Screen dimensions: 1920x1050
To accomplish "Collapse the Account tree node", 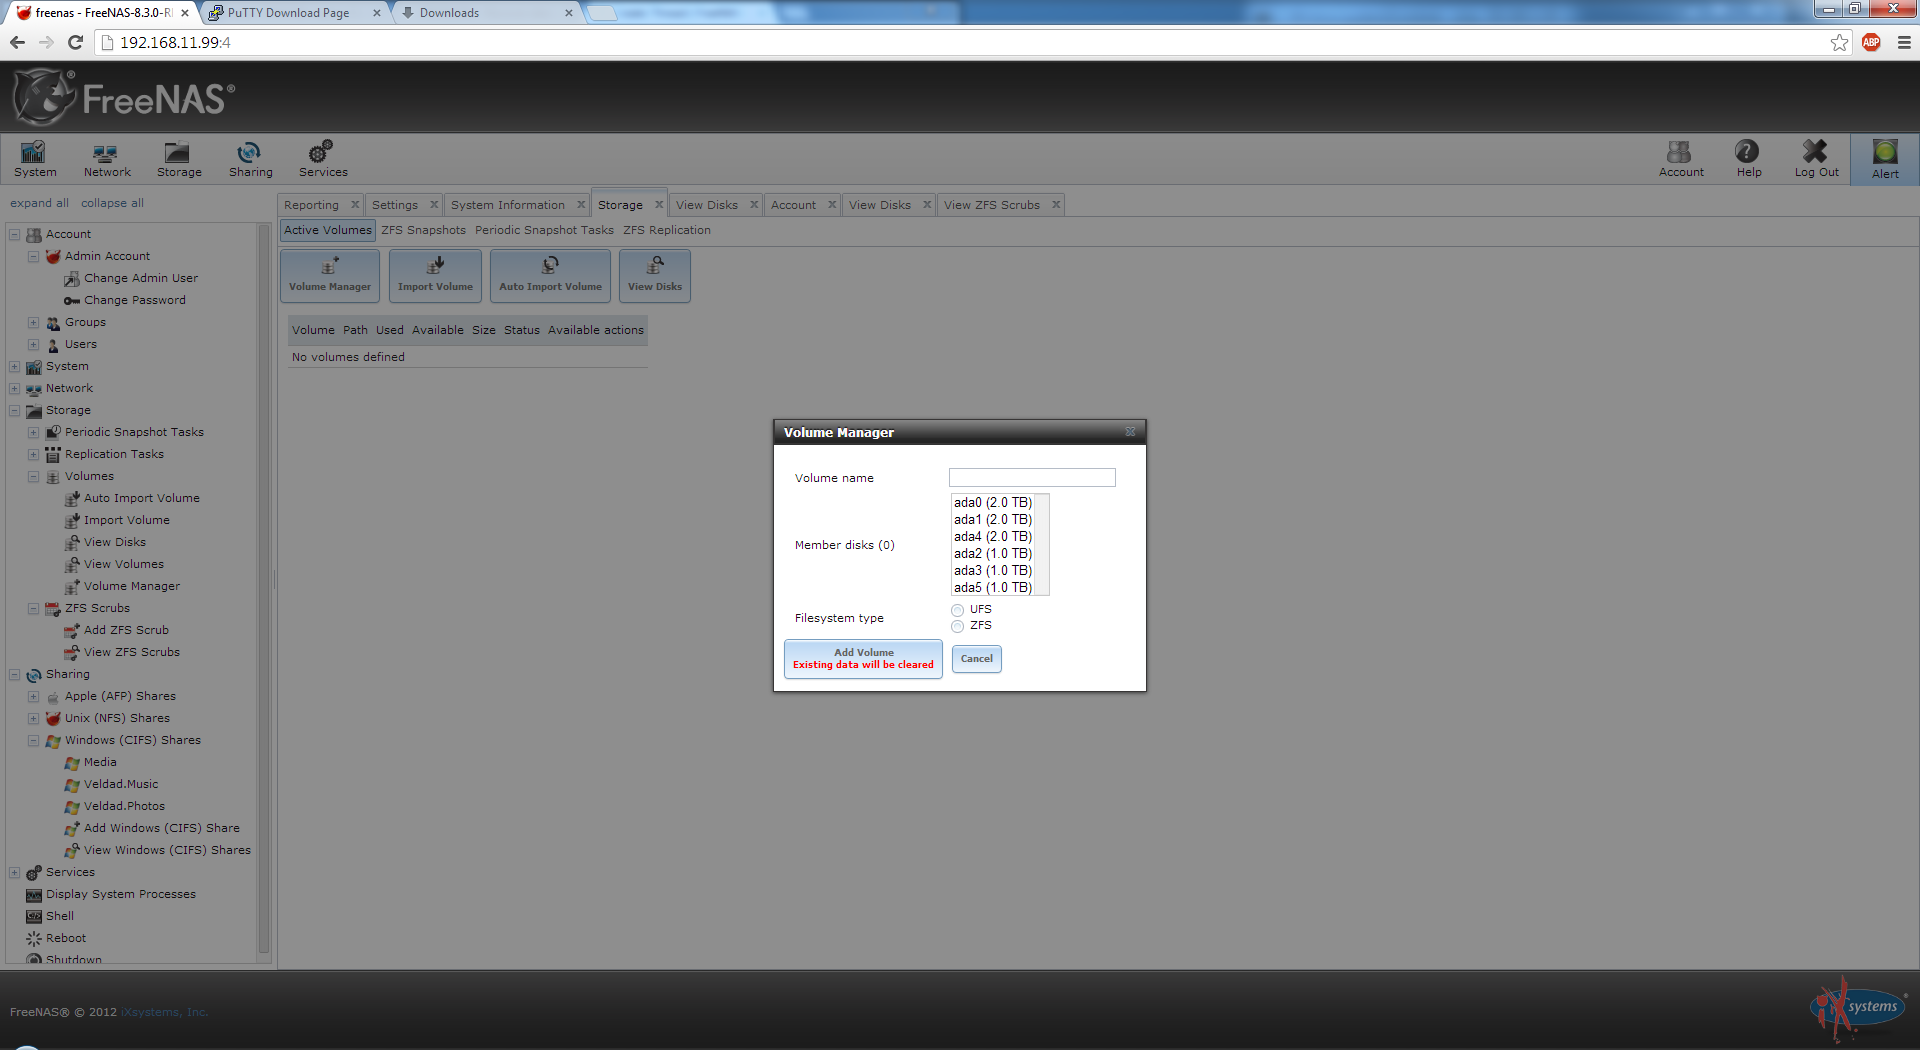I will (x=15, y=234).
